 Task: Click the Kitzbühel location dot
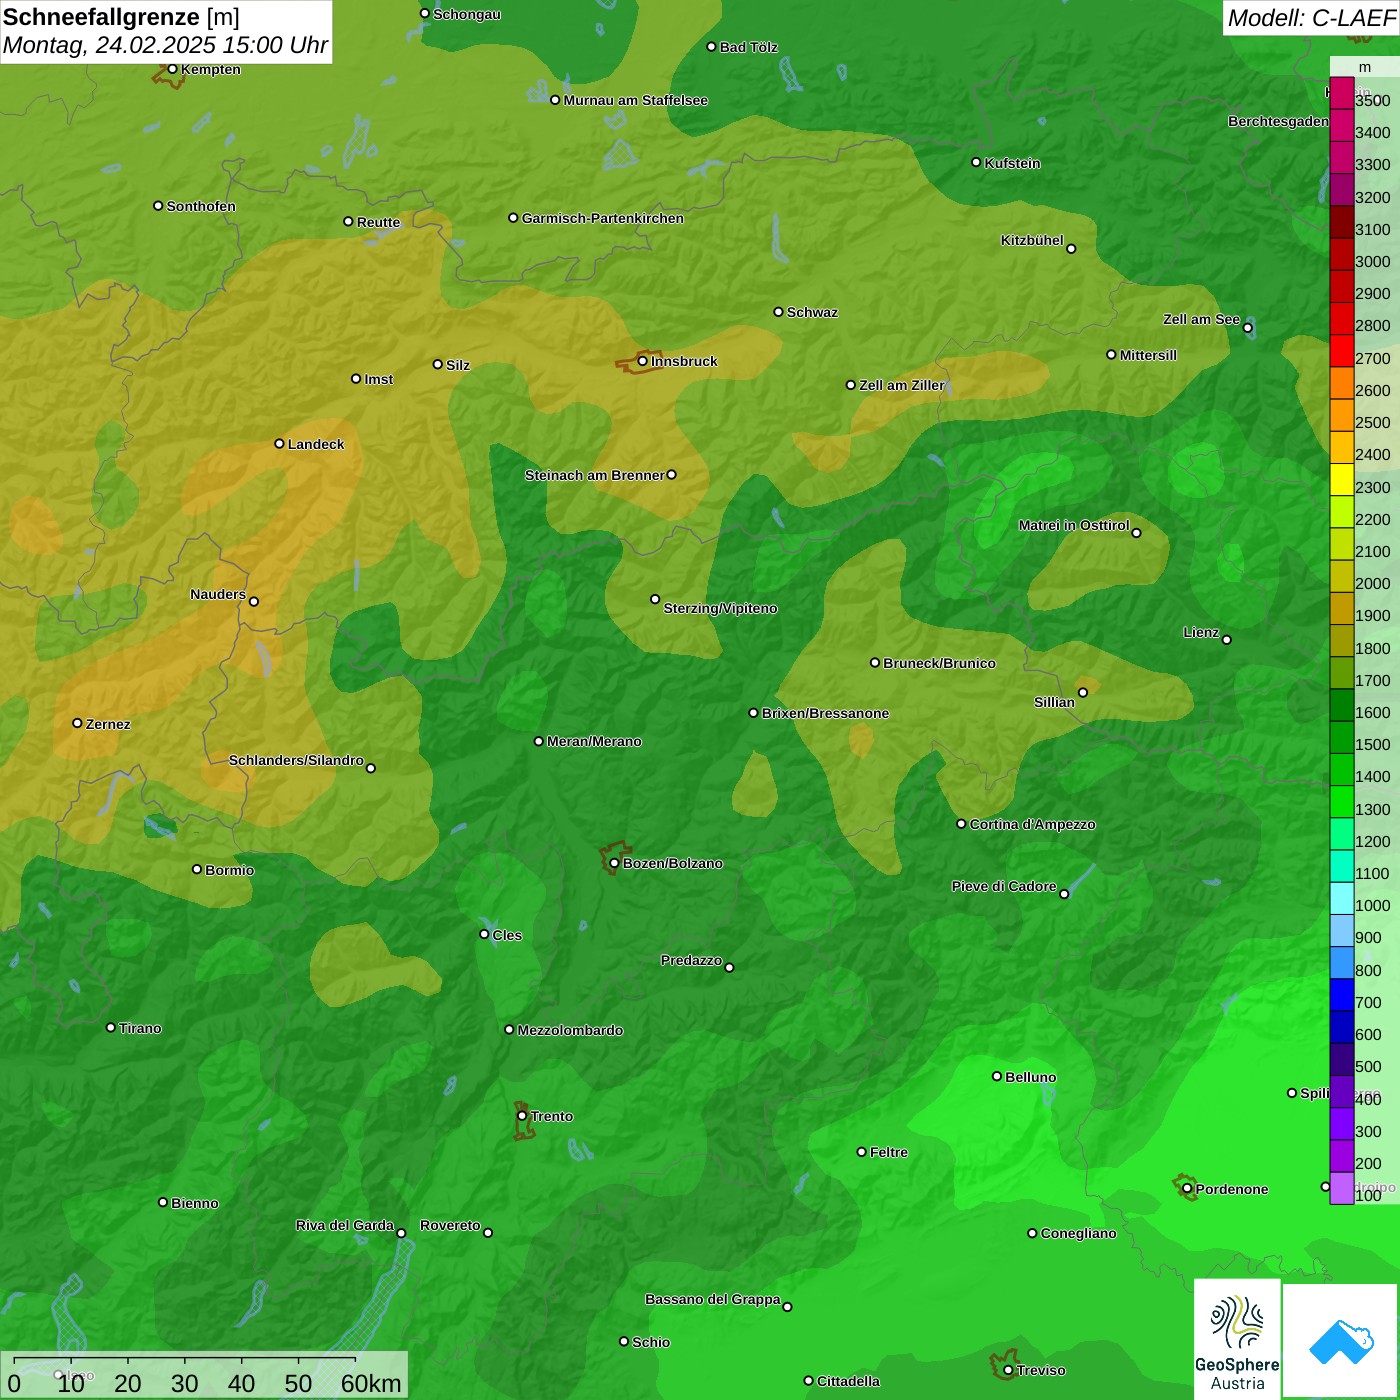coord(1071,249)
